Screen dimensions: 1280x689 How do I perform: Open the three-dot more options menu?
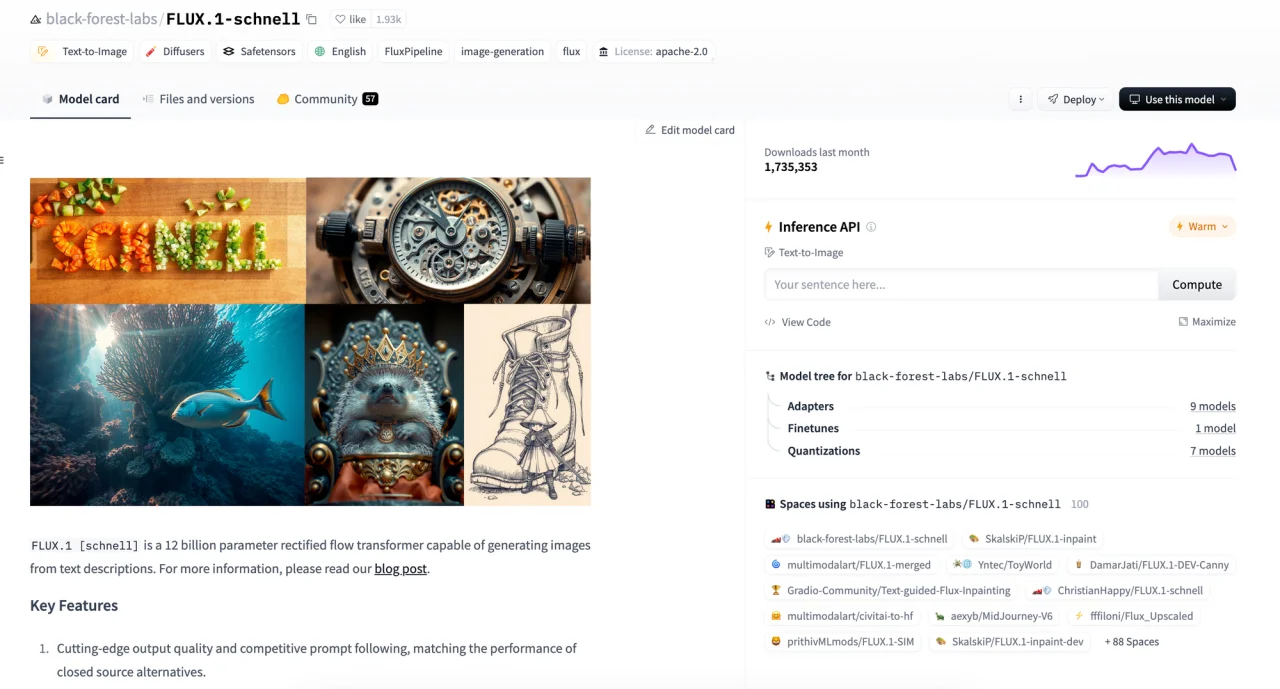pos(1020,99)
